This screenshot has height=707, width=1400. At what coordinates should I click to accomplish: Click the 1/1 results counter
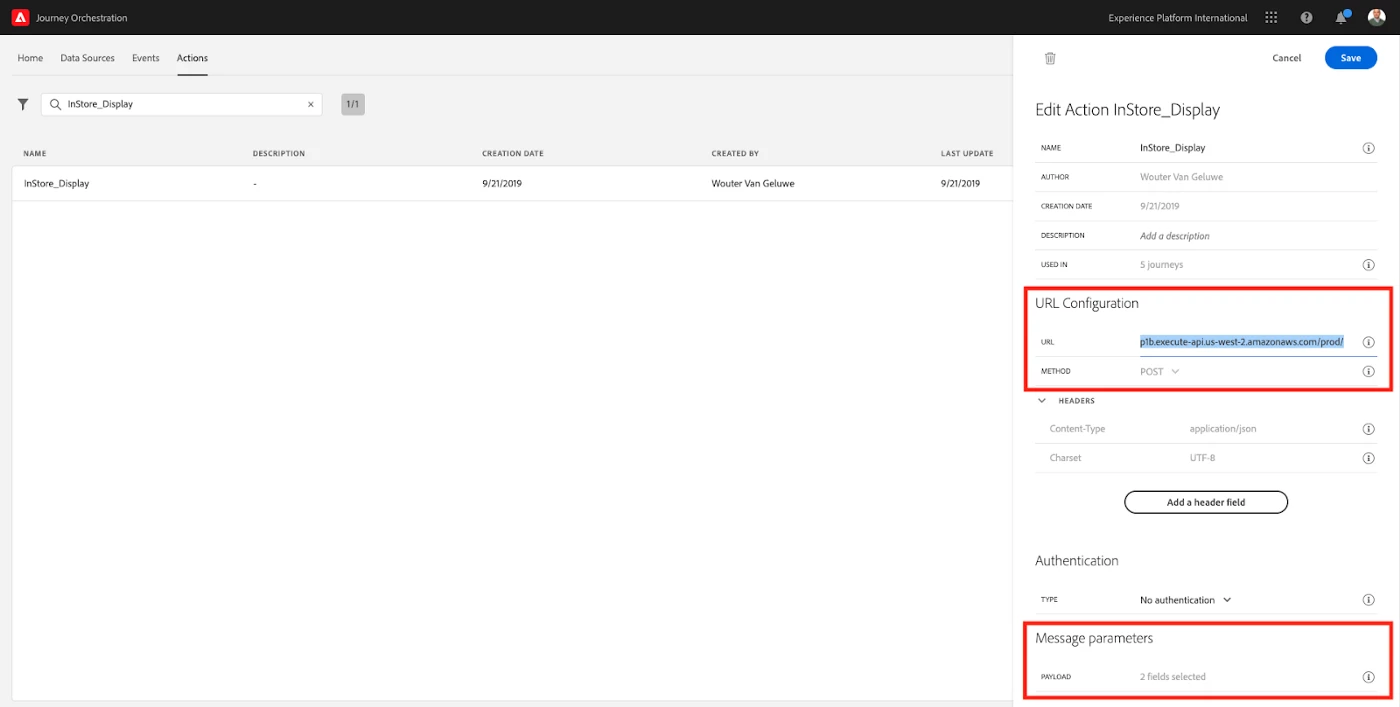tap(353, 104)
